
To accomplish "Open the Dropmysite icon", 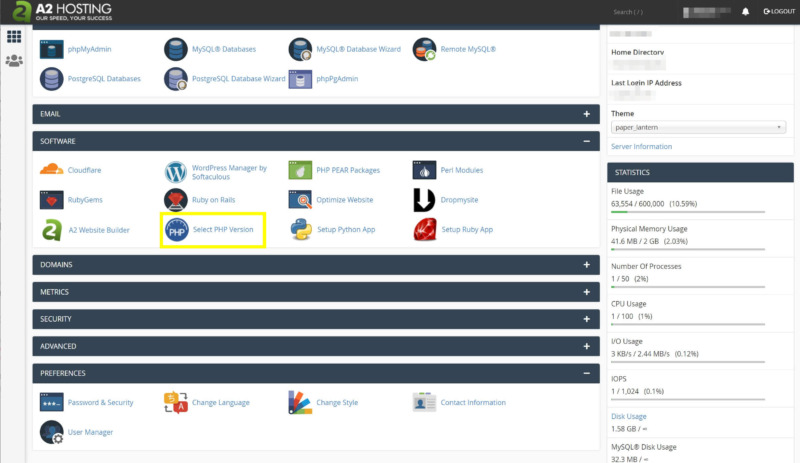I will pyautogui.click(x=425, y=200).
